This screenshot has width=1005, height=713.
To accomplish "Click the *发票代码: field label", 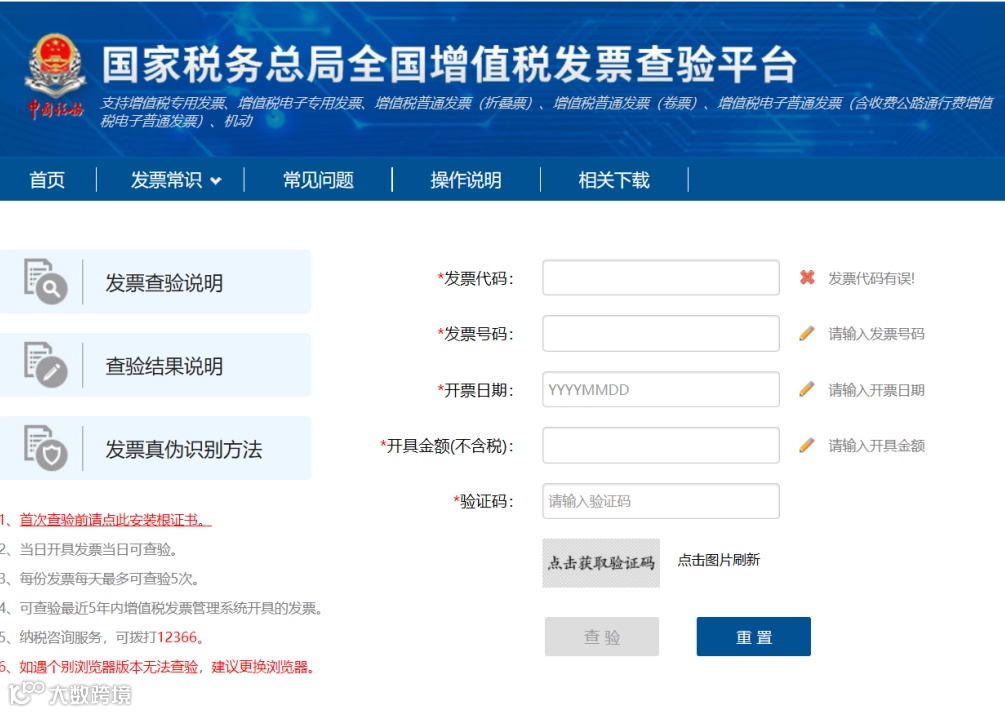I will pos(475,278).
